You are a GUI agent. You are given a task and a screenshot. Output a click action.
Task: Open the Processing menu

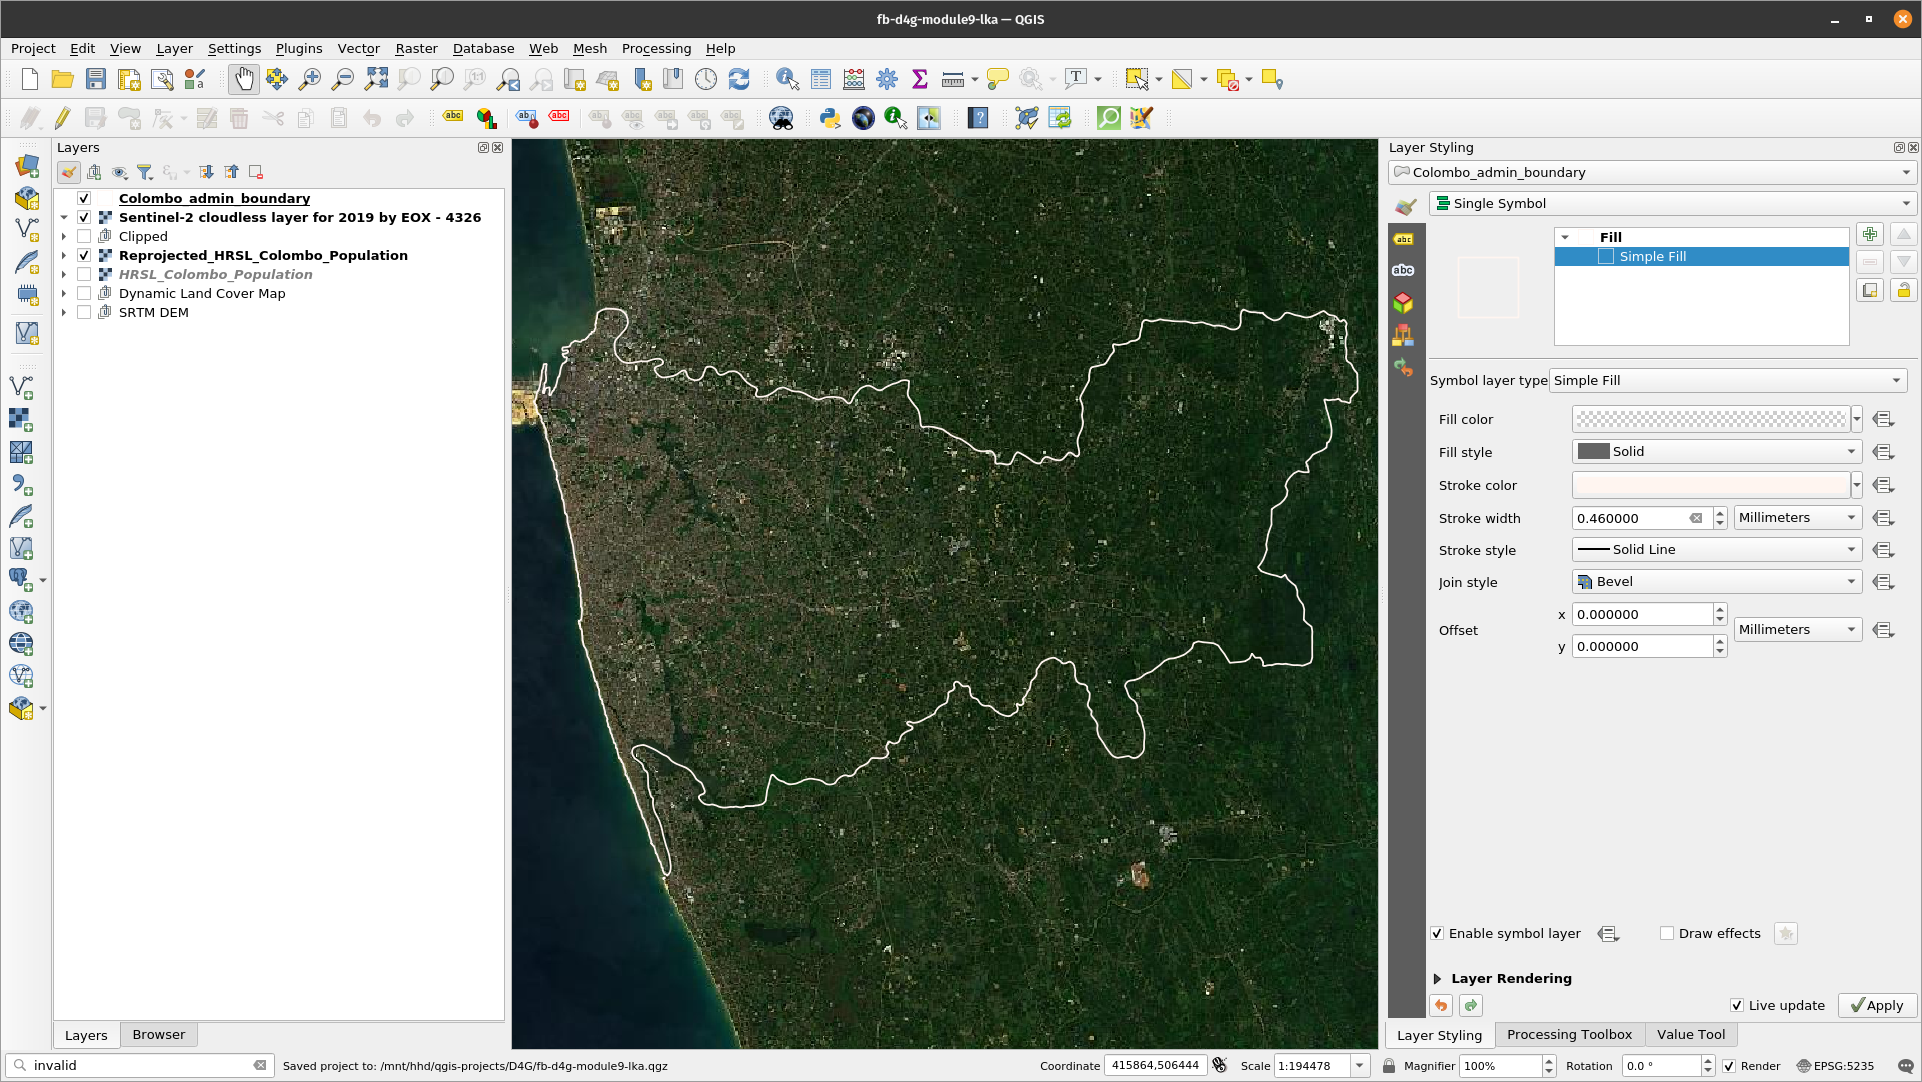[656, 49]
